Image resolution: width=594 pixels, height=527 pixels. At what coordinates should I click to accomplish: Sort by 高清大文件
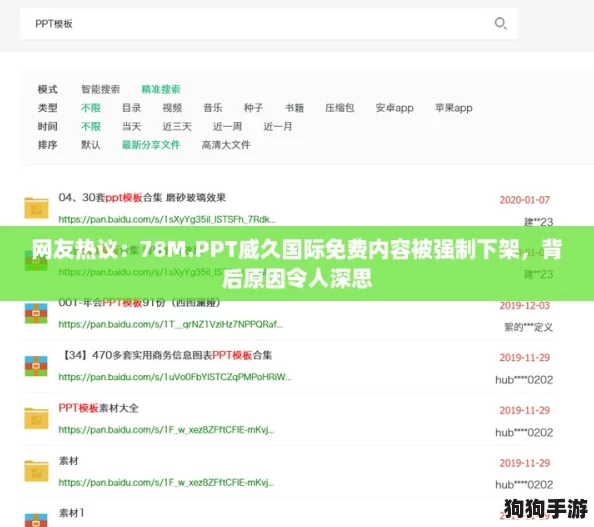(x=226, y=145)
